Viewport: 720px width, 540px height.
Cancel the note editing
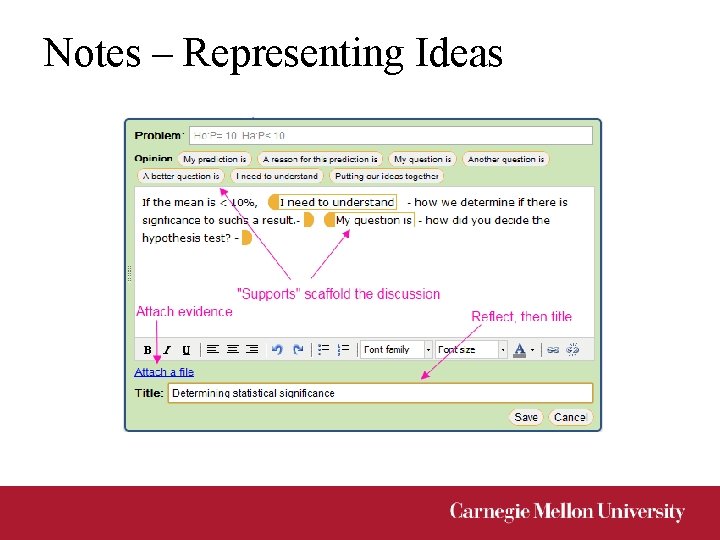point(570,417)
